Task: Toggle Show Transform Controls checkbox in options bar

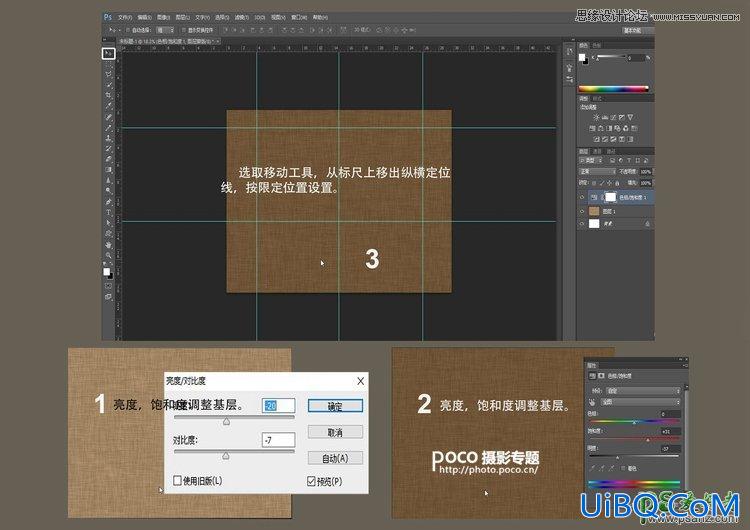Action: coord(184,30)
